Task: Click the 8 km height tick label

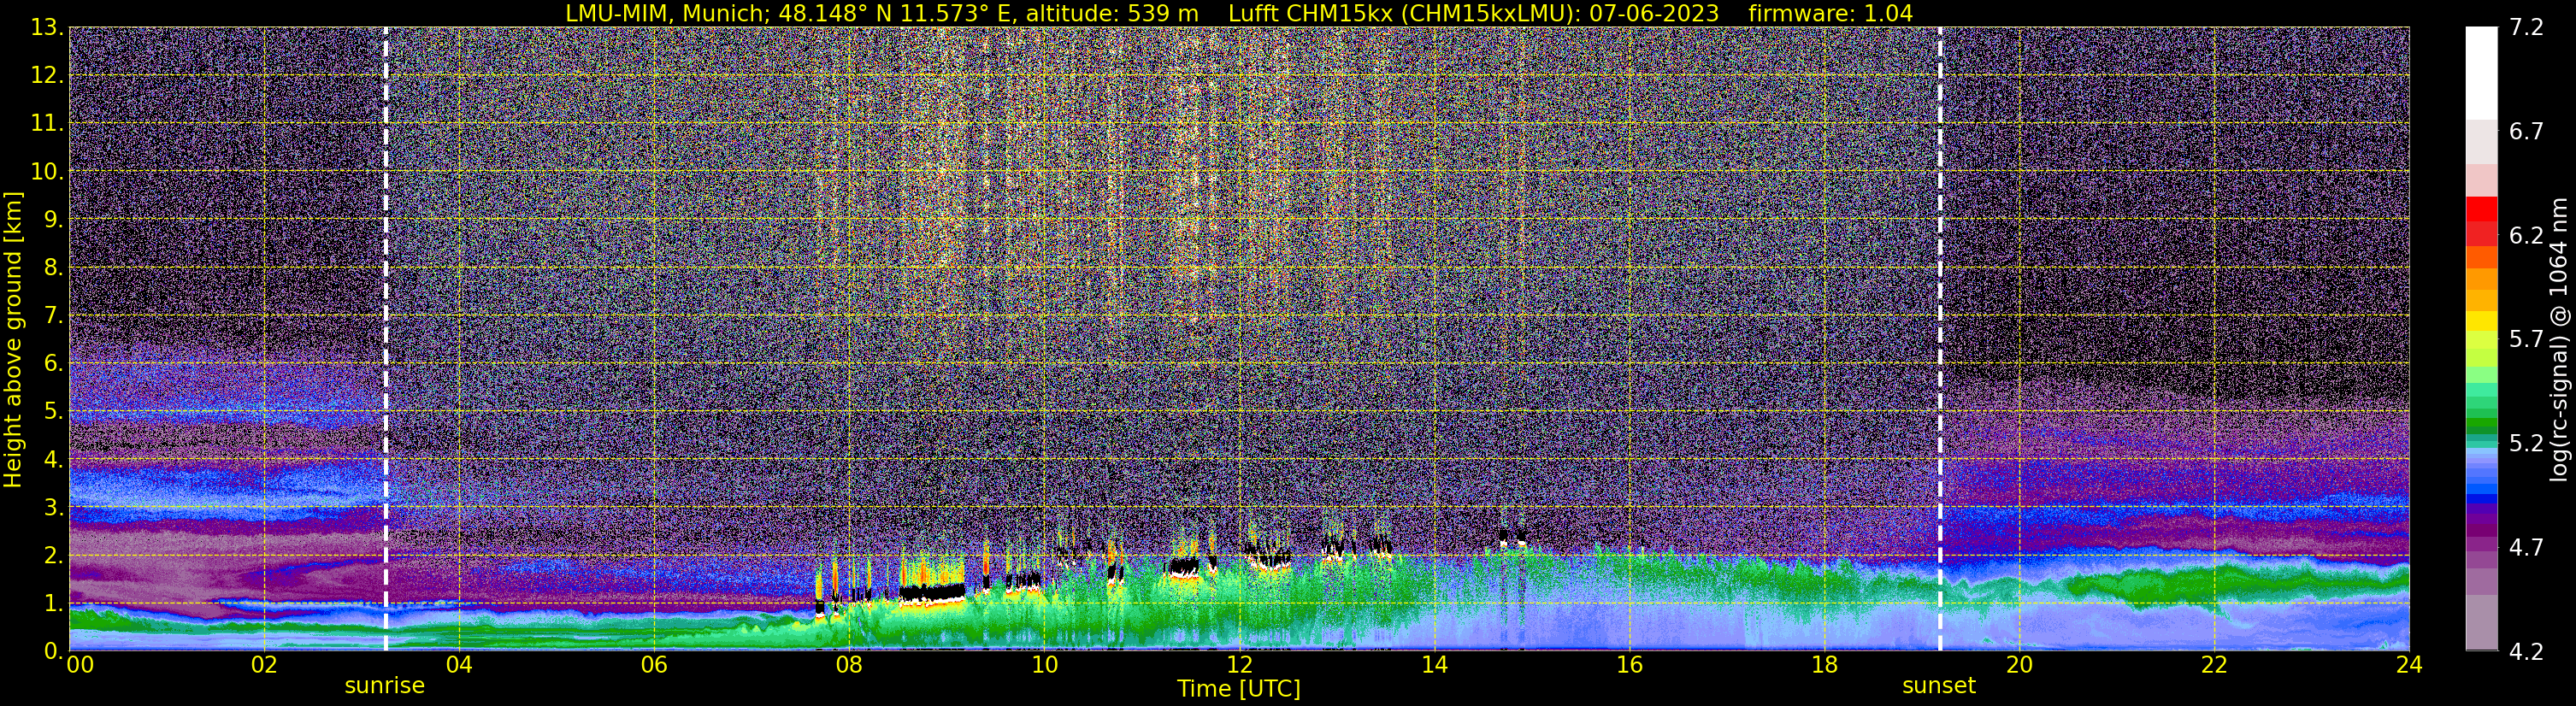Action: tap(54, 268)
